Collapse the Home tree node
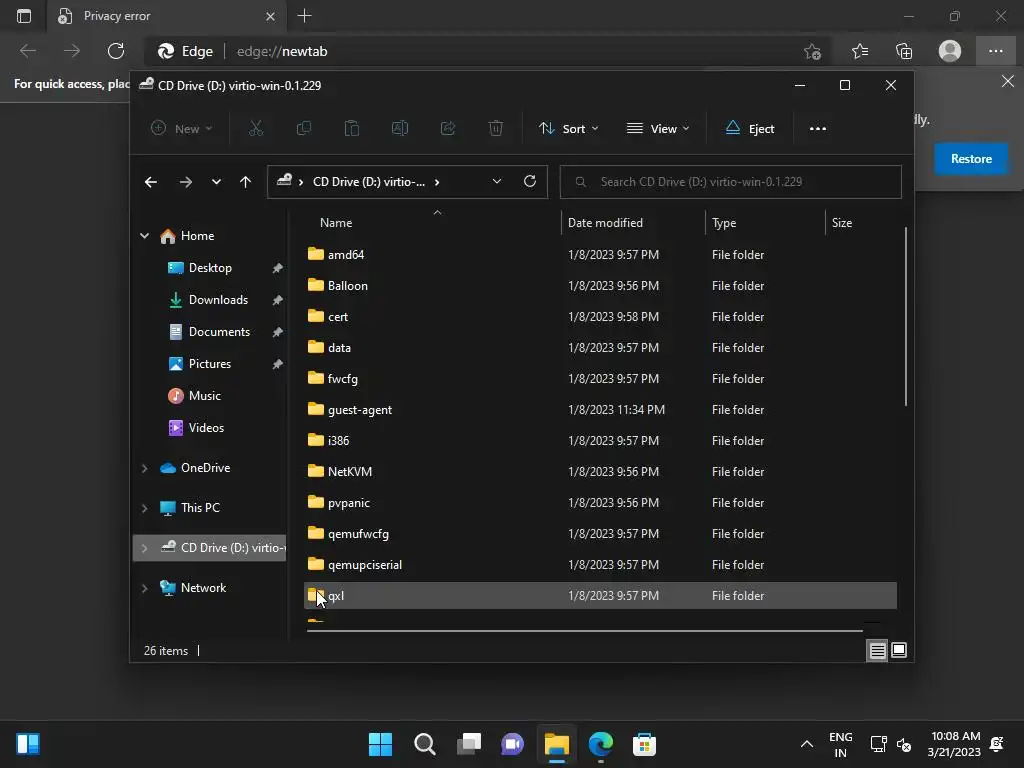 [144, 236]
